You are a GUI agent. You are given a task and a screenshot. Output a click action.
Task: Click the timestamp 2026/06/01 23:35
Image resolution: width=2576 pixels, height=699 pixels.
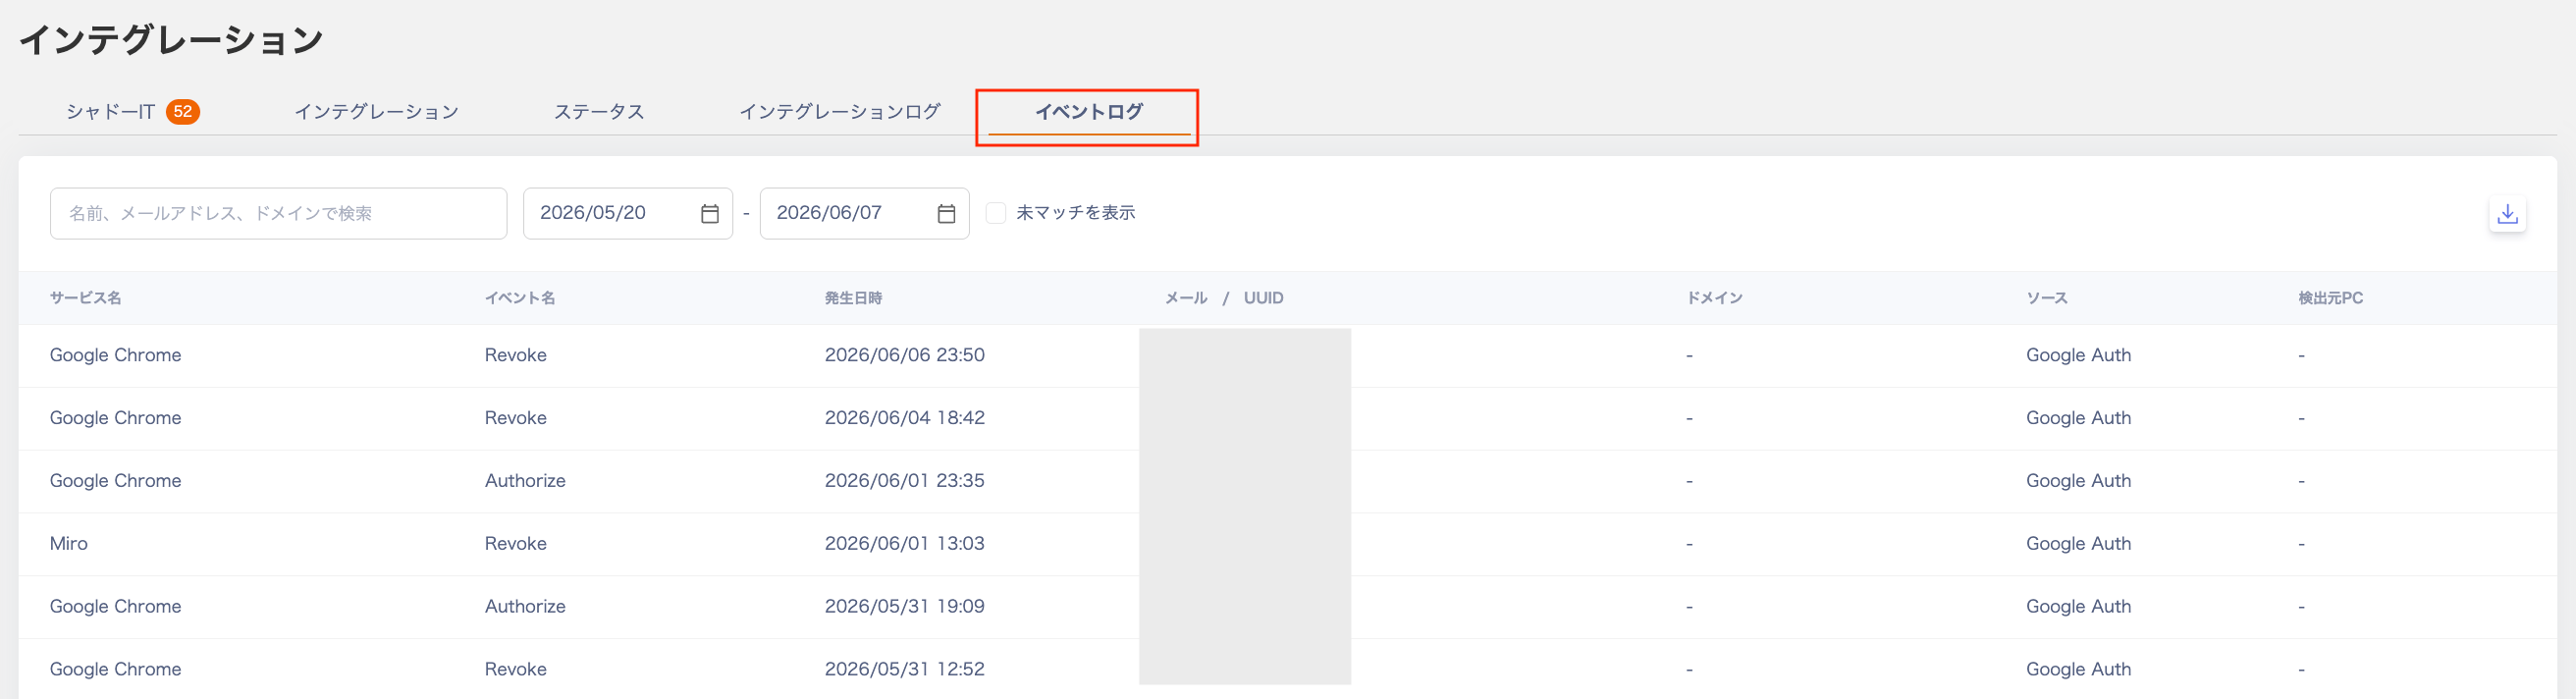905,481
